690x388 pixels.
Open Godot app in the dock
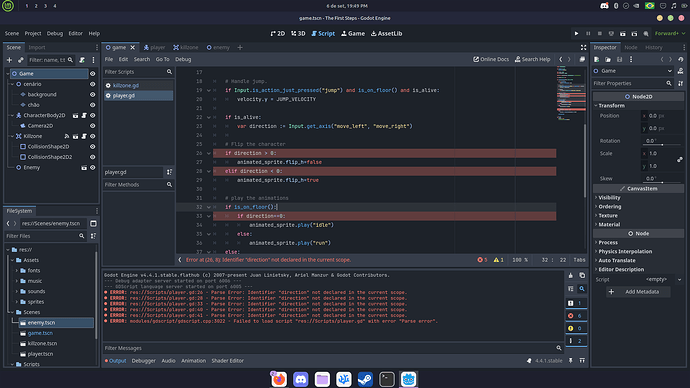408,379
